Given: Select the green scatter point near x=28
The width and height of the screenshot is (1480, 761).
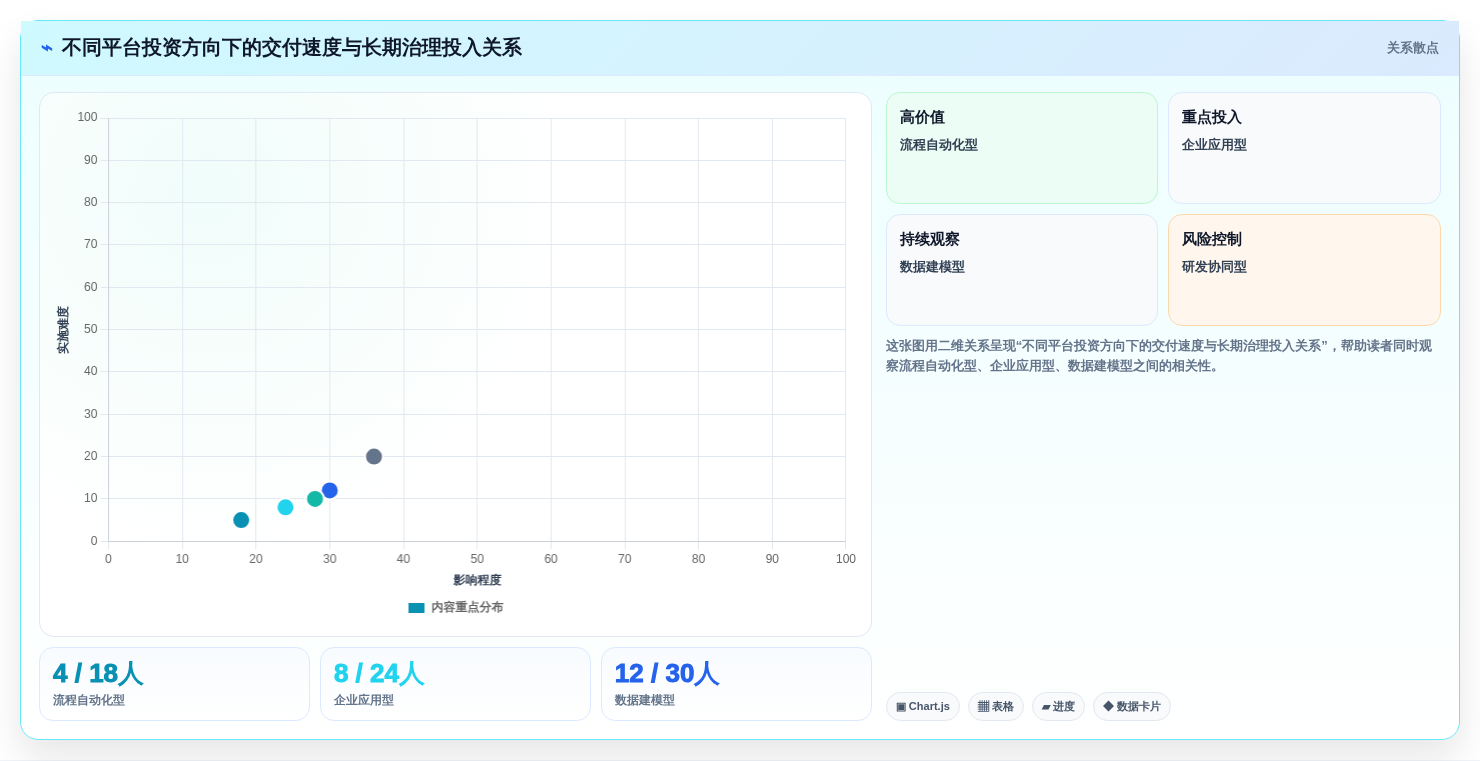Looking at the screenshot, I should 315,499.
